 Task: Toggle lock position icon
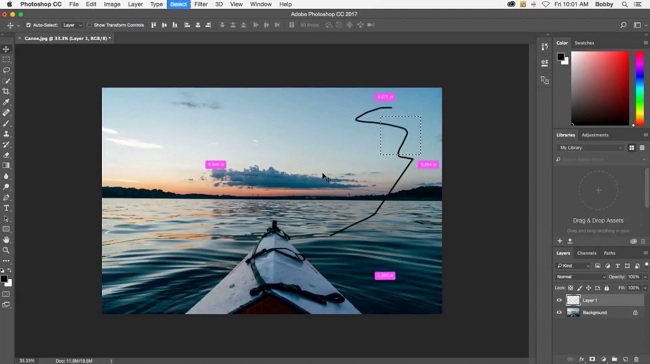pyautogui.click(x=588, y=288)
